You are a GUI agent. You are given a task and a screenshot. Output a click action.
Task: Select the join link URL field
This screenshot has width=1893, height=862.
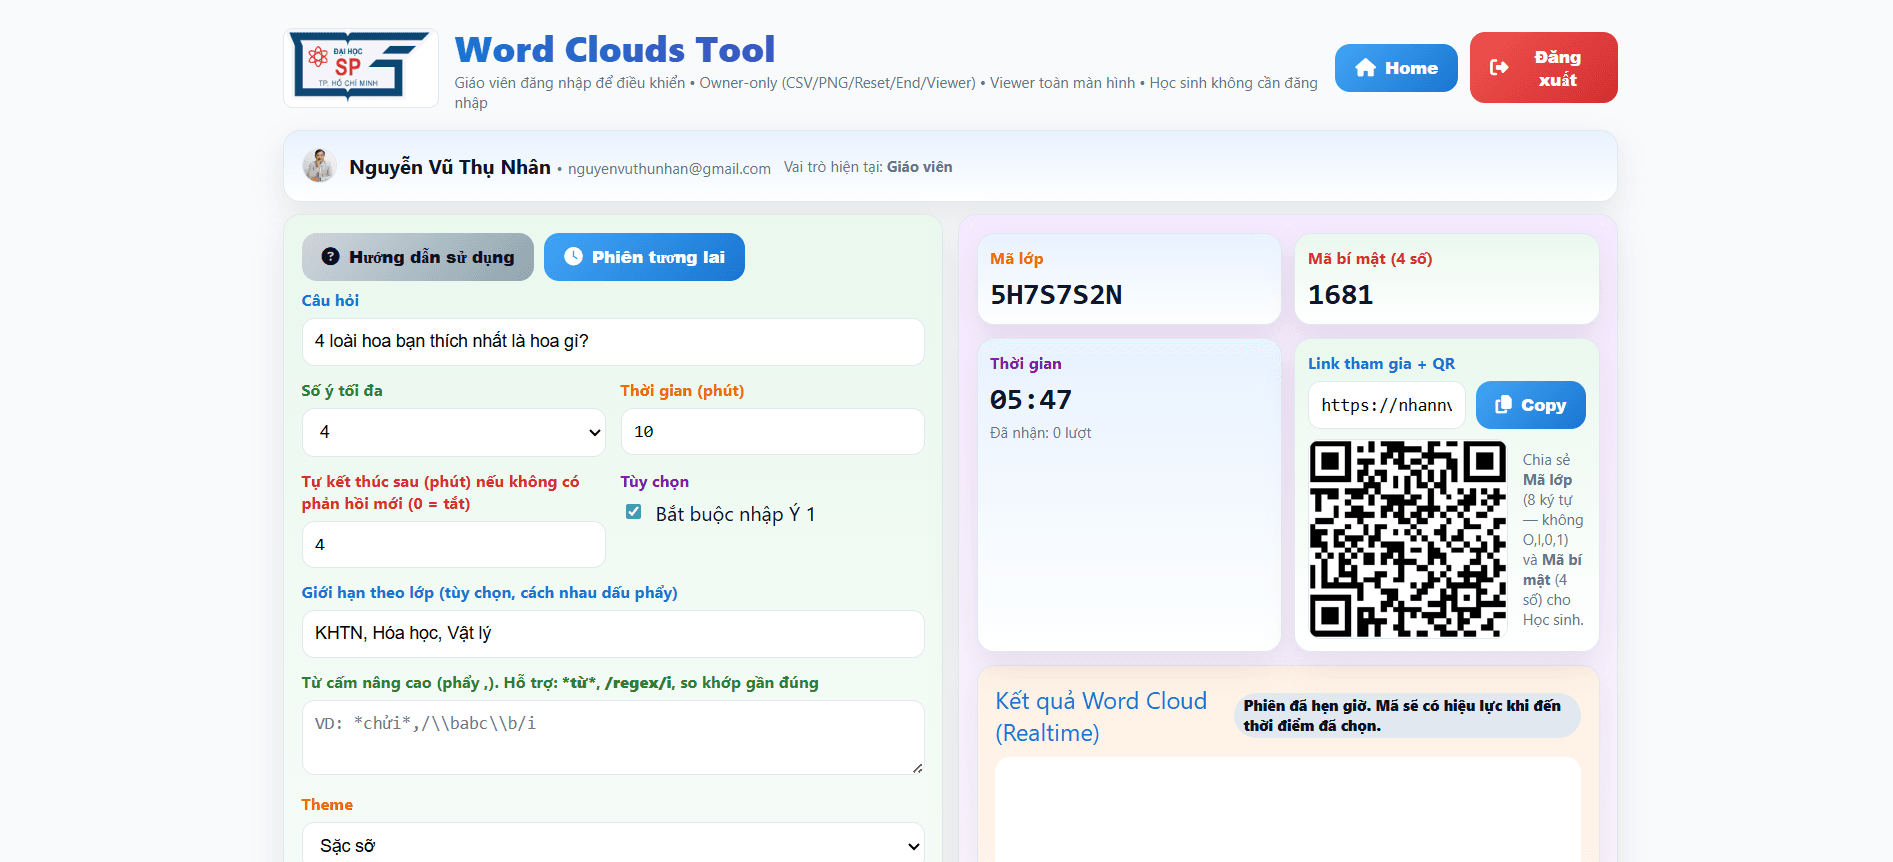pos(1386,405)
